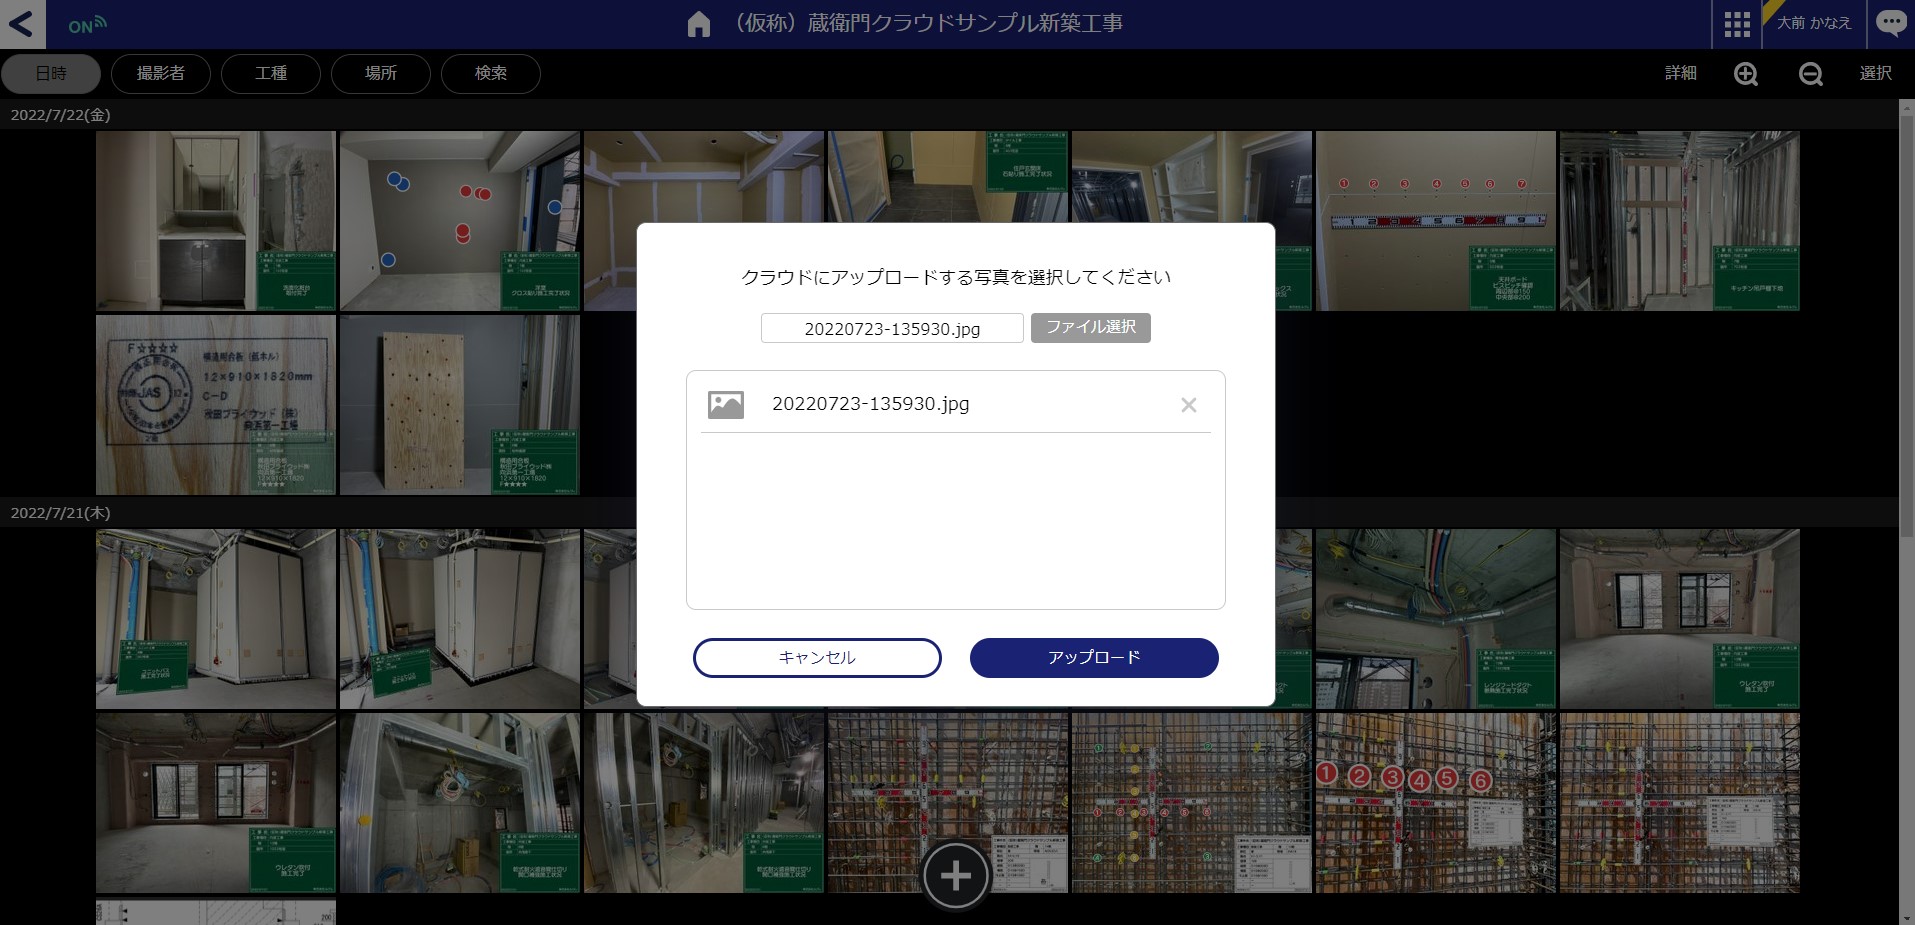Viewport: 1915px width, 925px height.
Task: Click the zoom out magnifier icon
Action: point(1811,74)
